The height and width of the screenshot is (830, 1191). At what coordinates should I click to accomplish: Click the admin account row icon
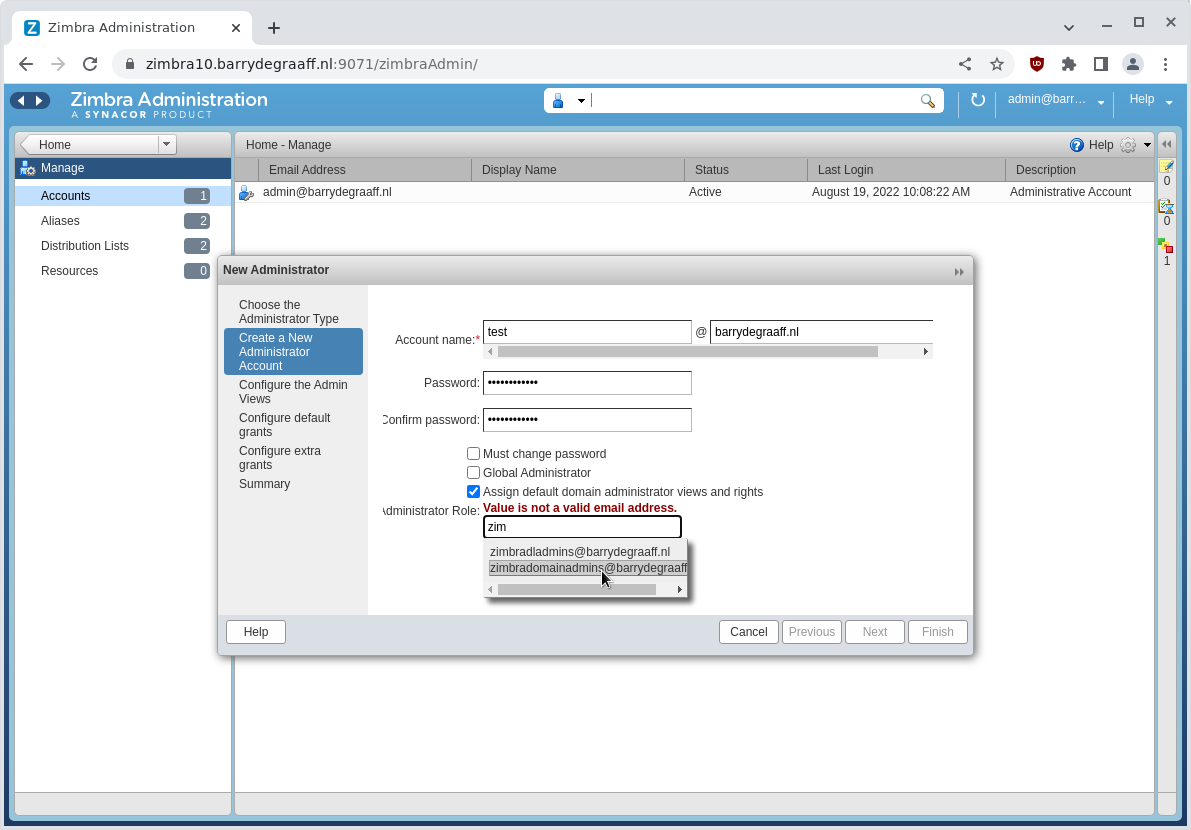click(246, 193)
